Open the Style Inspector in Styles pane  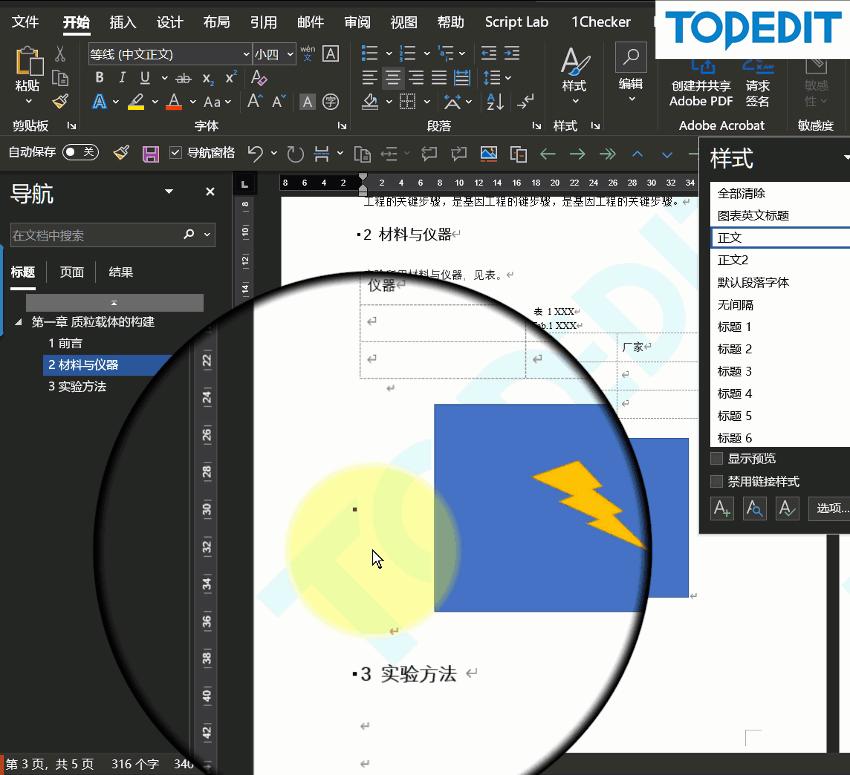tap(754, 509)
